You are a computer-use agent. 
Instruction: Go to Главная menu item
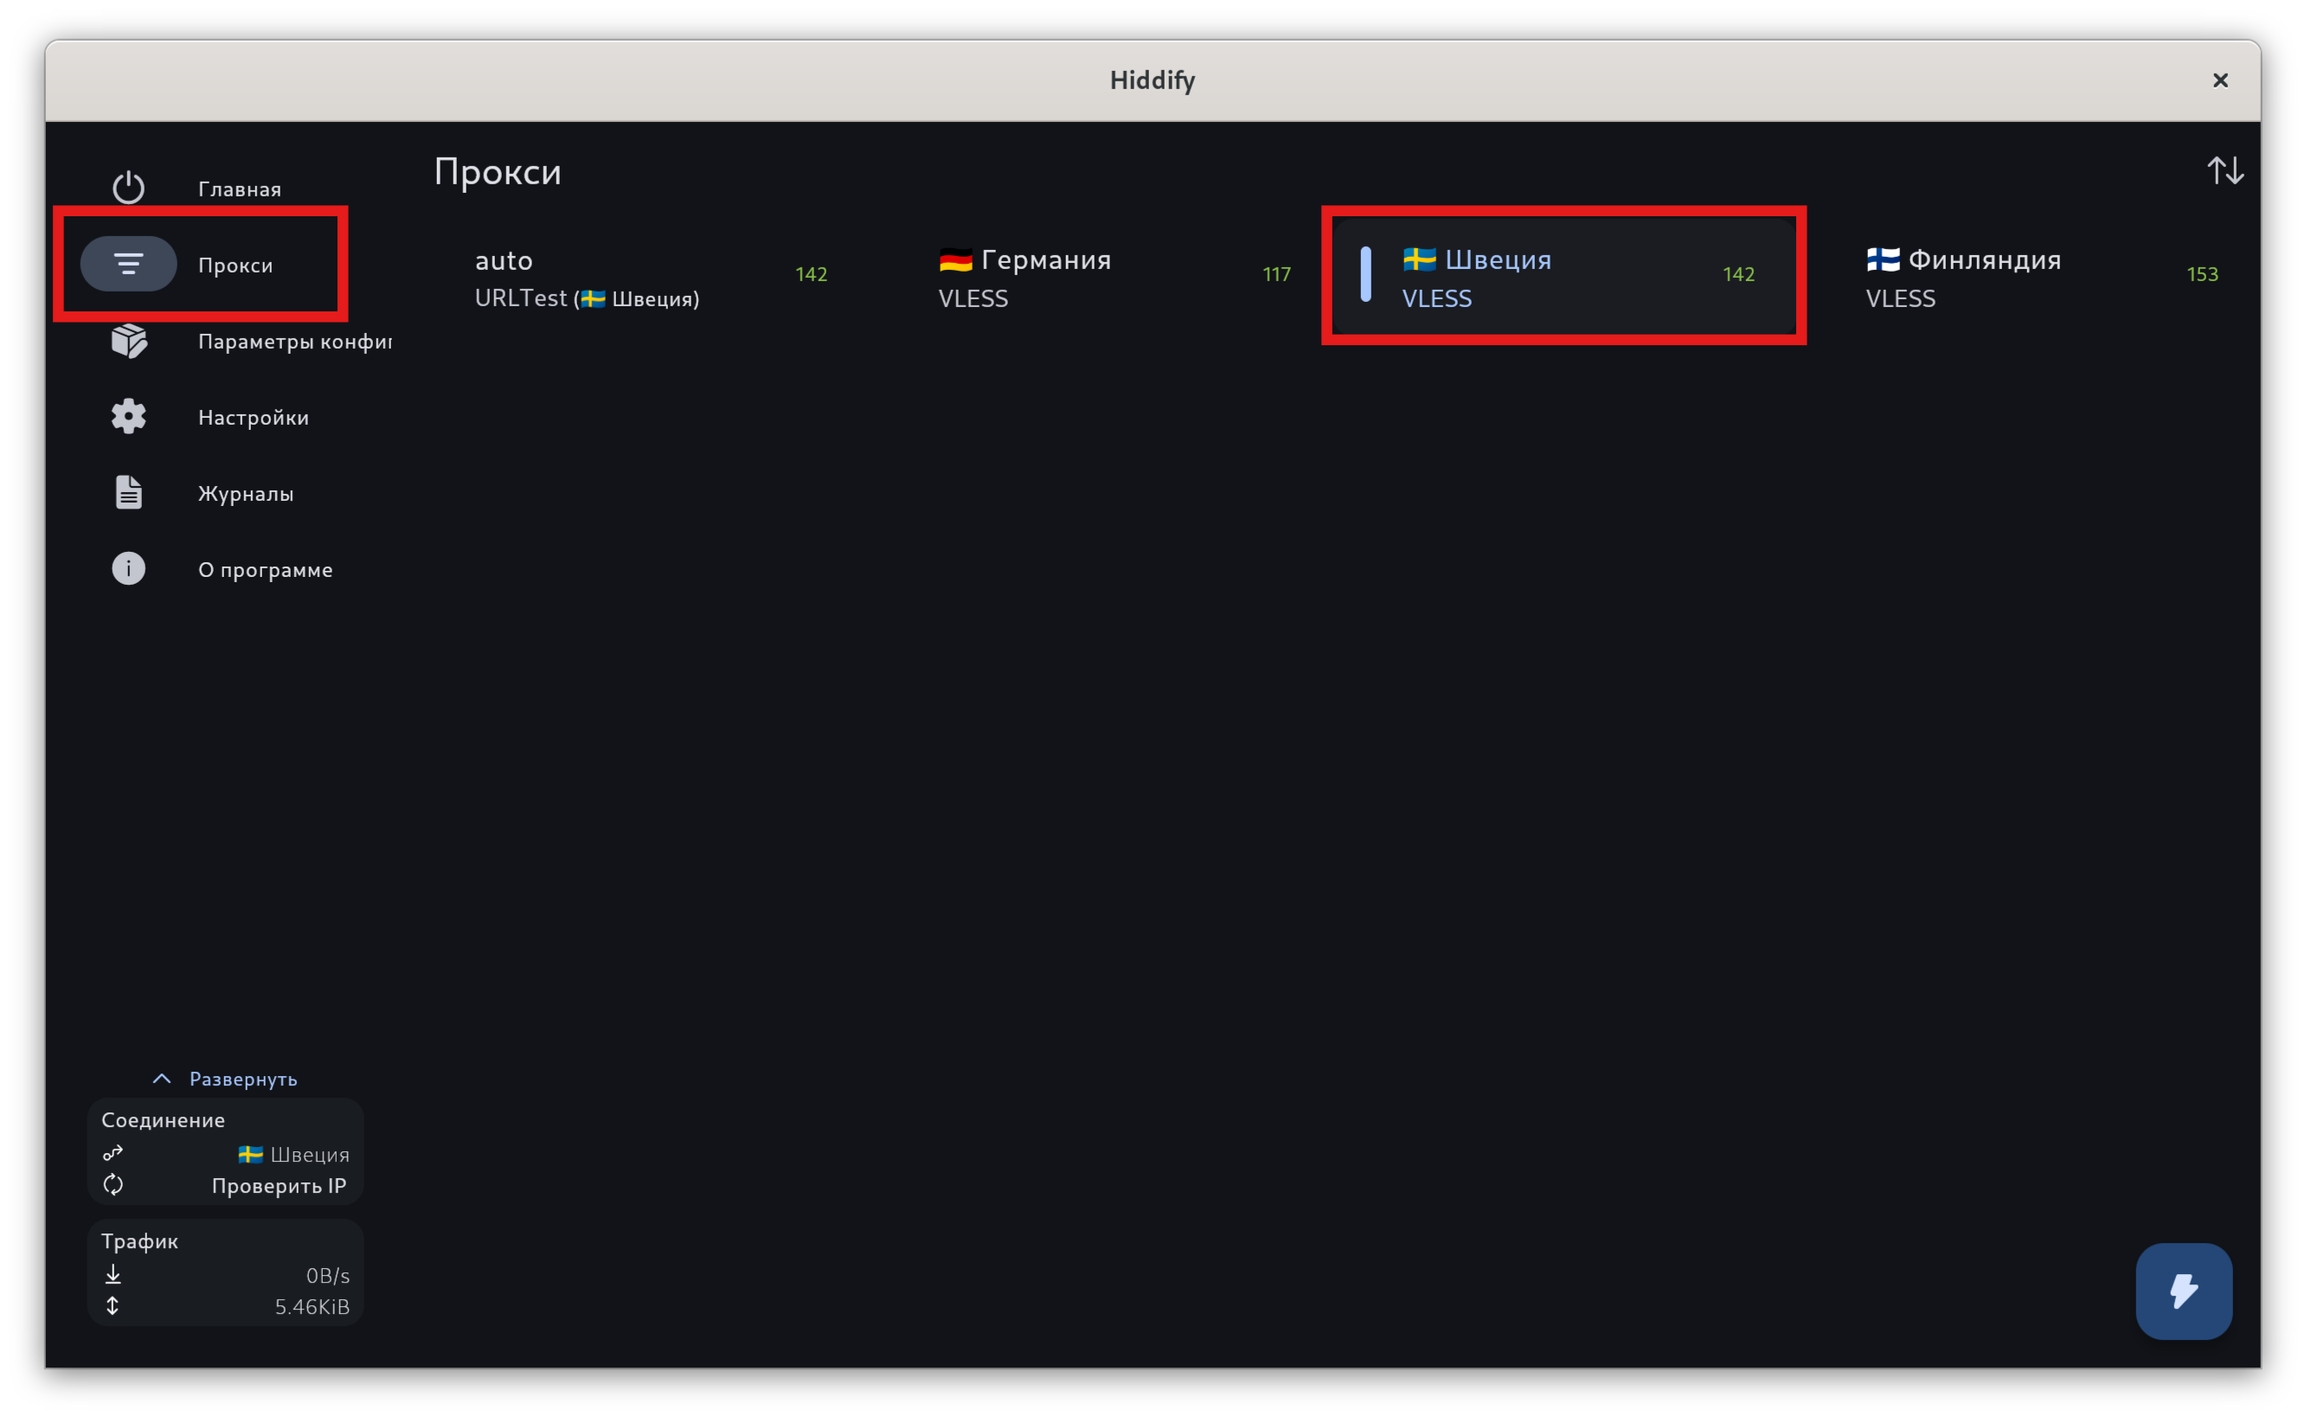pos(239,189)
